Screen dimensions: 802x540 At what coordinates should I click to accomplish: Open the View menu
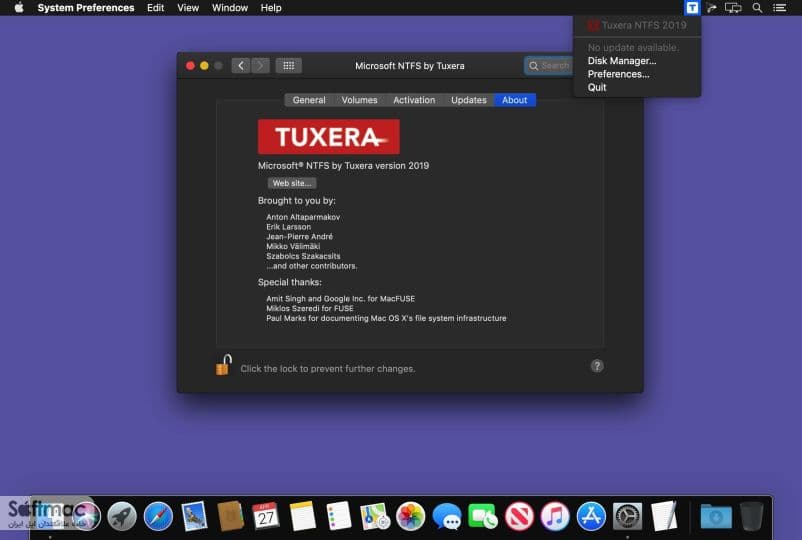click(x=188, y=8)
